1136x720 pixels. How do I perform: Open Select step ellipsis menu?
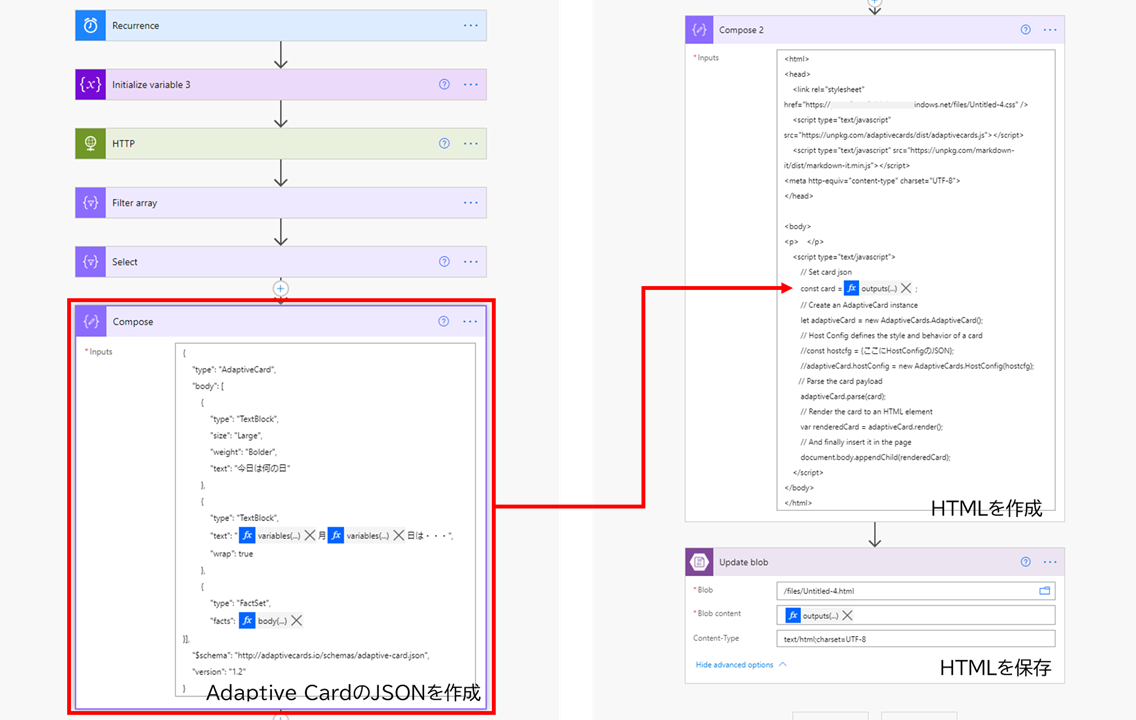coord(470,261)
